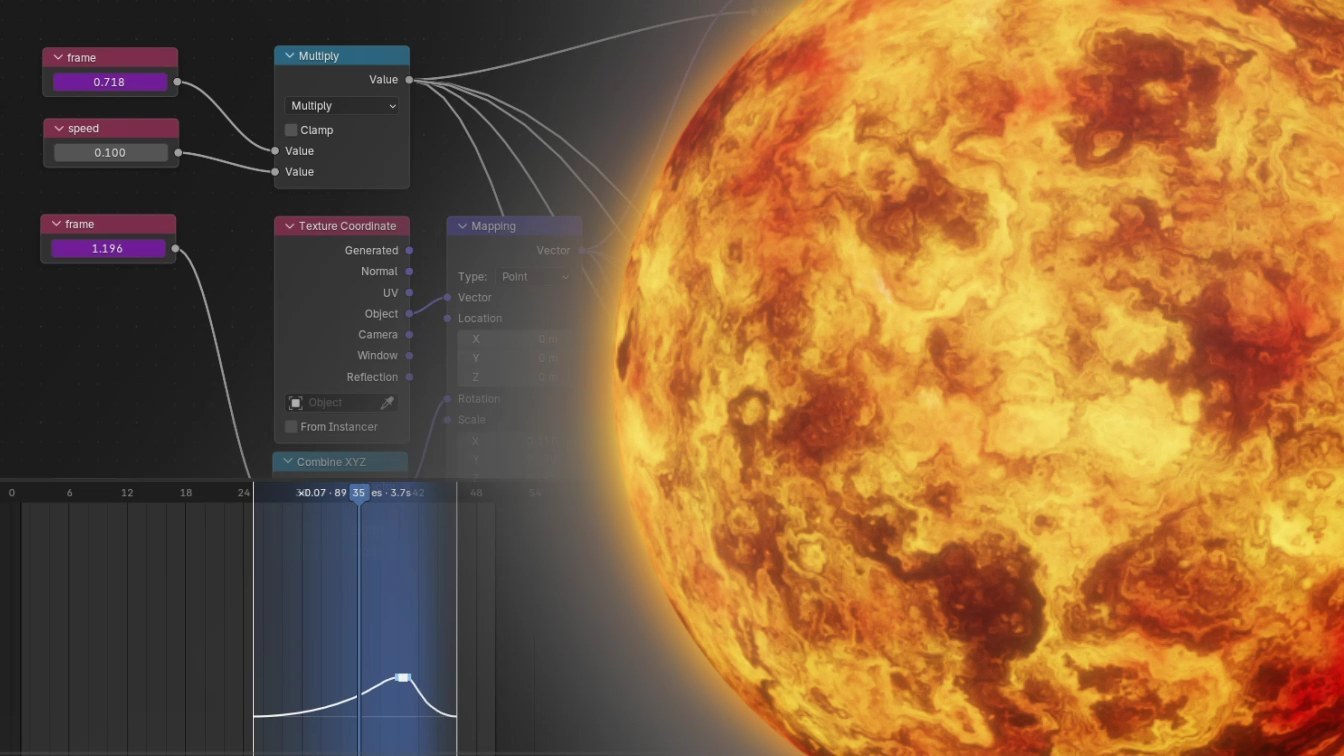
Task: Click frame 48 on the timeline ruler
Action: (476, 493)
